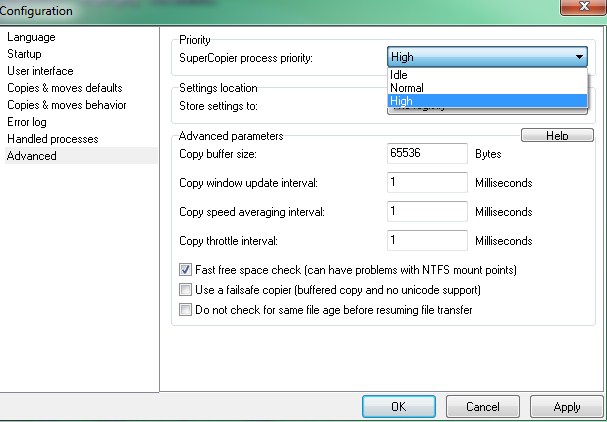607x422 pixels.
Task: Choose Normal process priority option
Action: coord(407,88)
